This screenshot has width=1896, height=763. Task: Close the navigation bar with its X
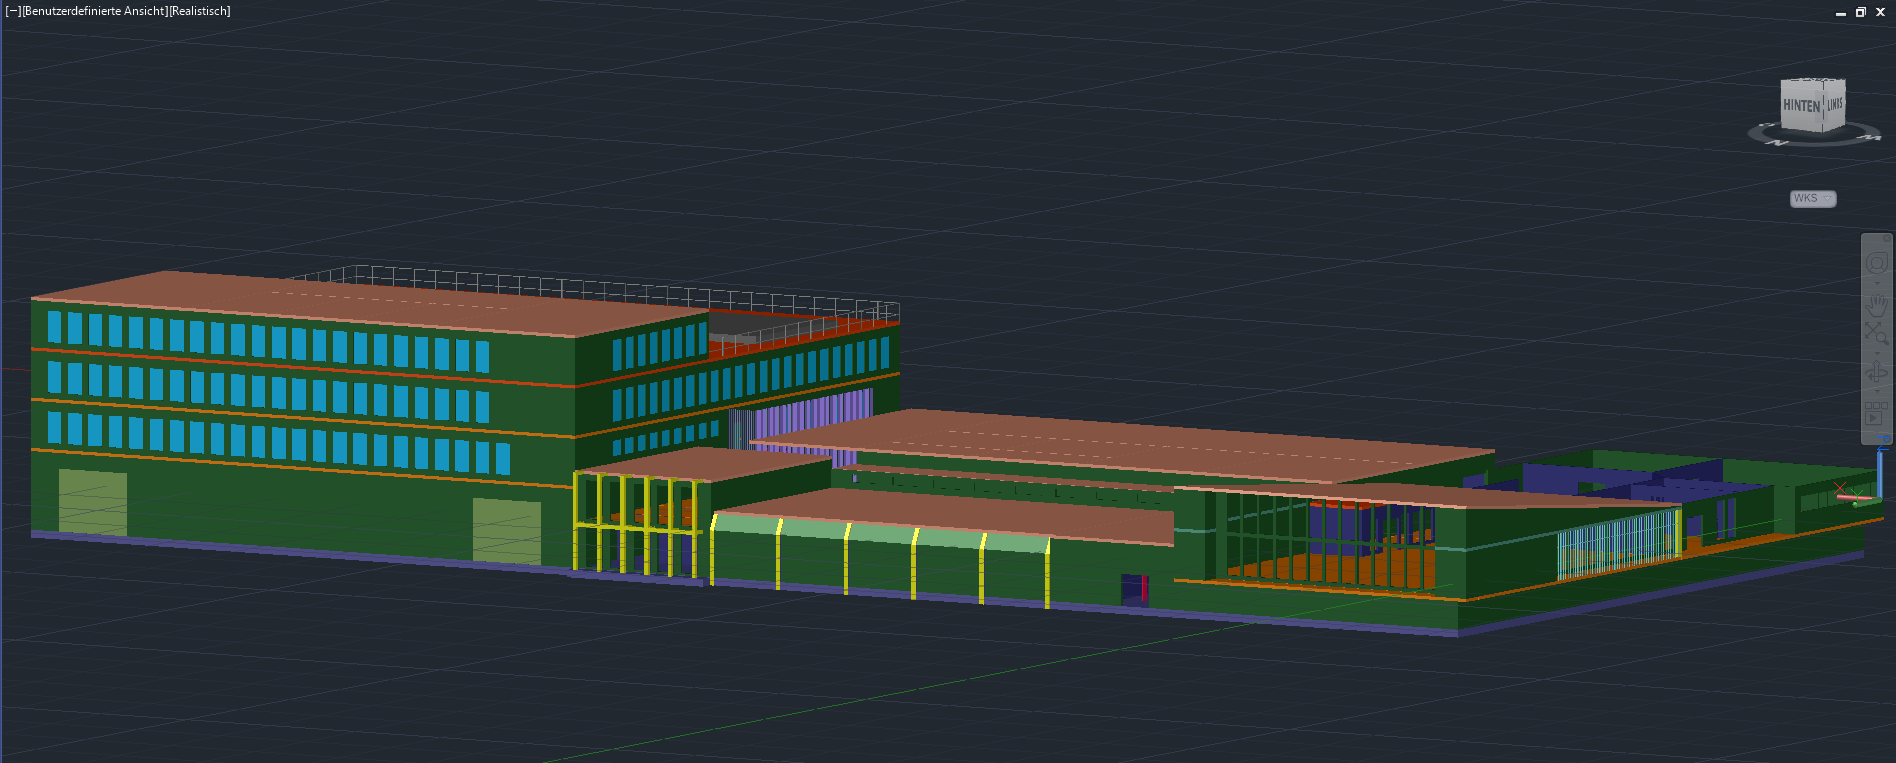click(x=1887, y=239)
